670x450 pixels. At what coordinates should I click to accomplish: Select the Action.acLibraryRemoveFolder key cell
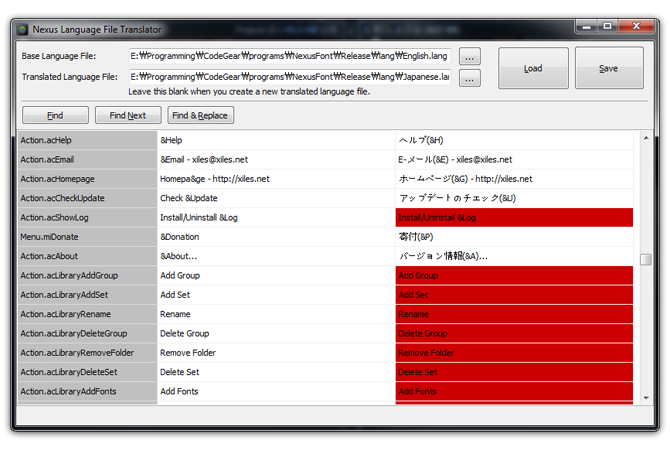pyautogui.click(x=87, y=353)
